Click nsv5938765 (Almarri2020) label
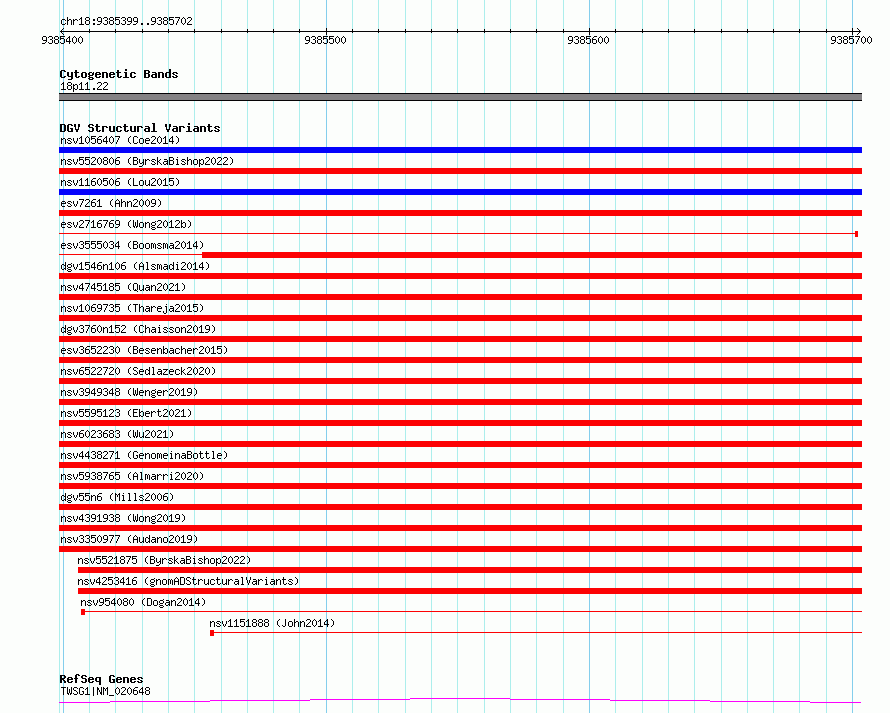Viewport: 890px width, 713px height. coord(132,476)
